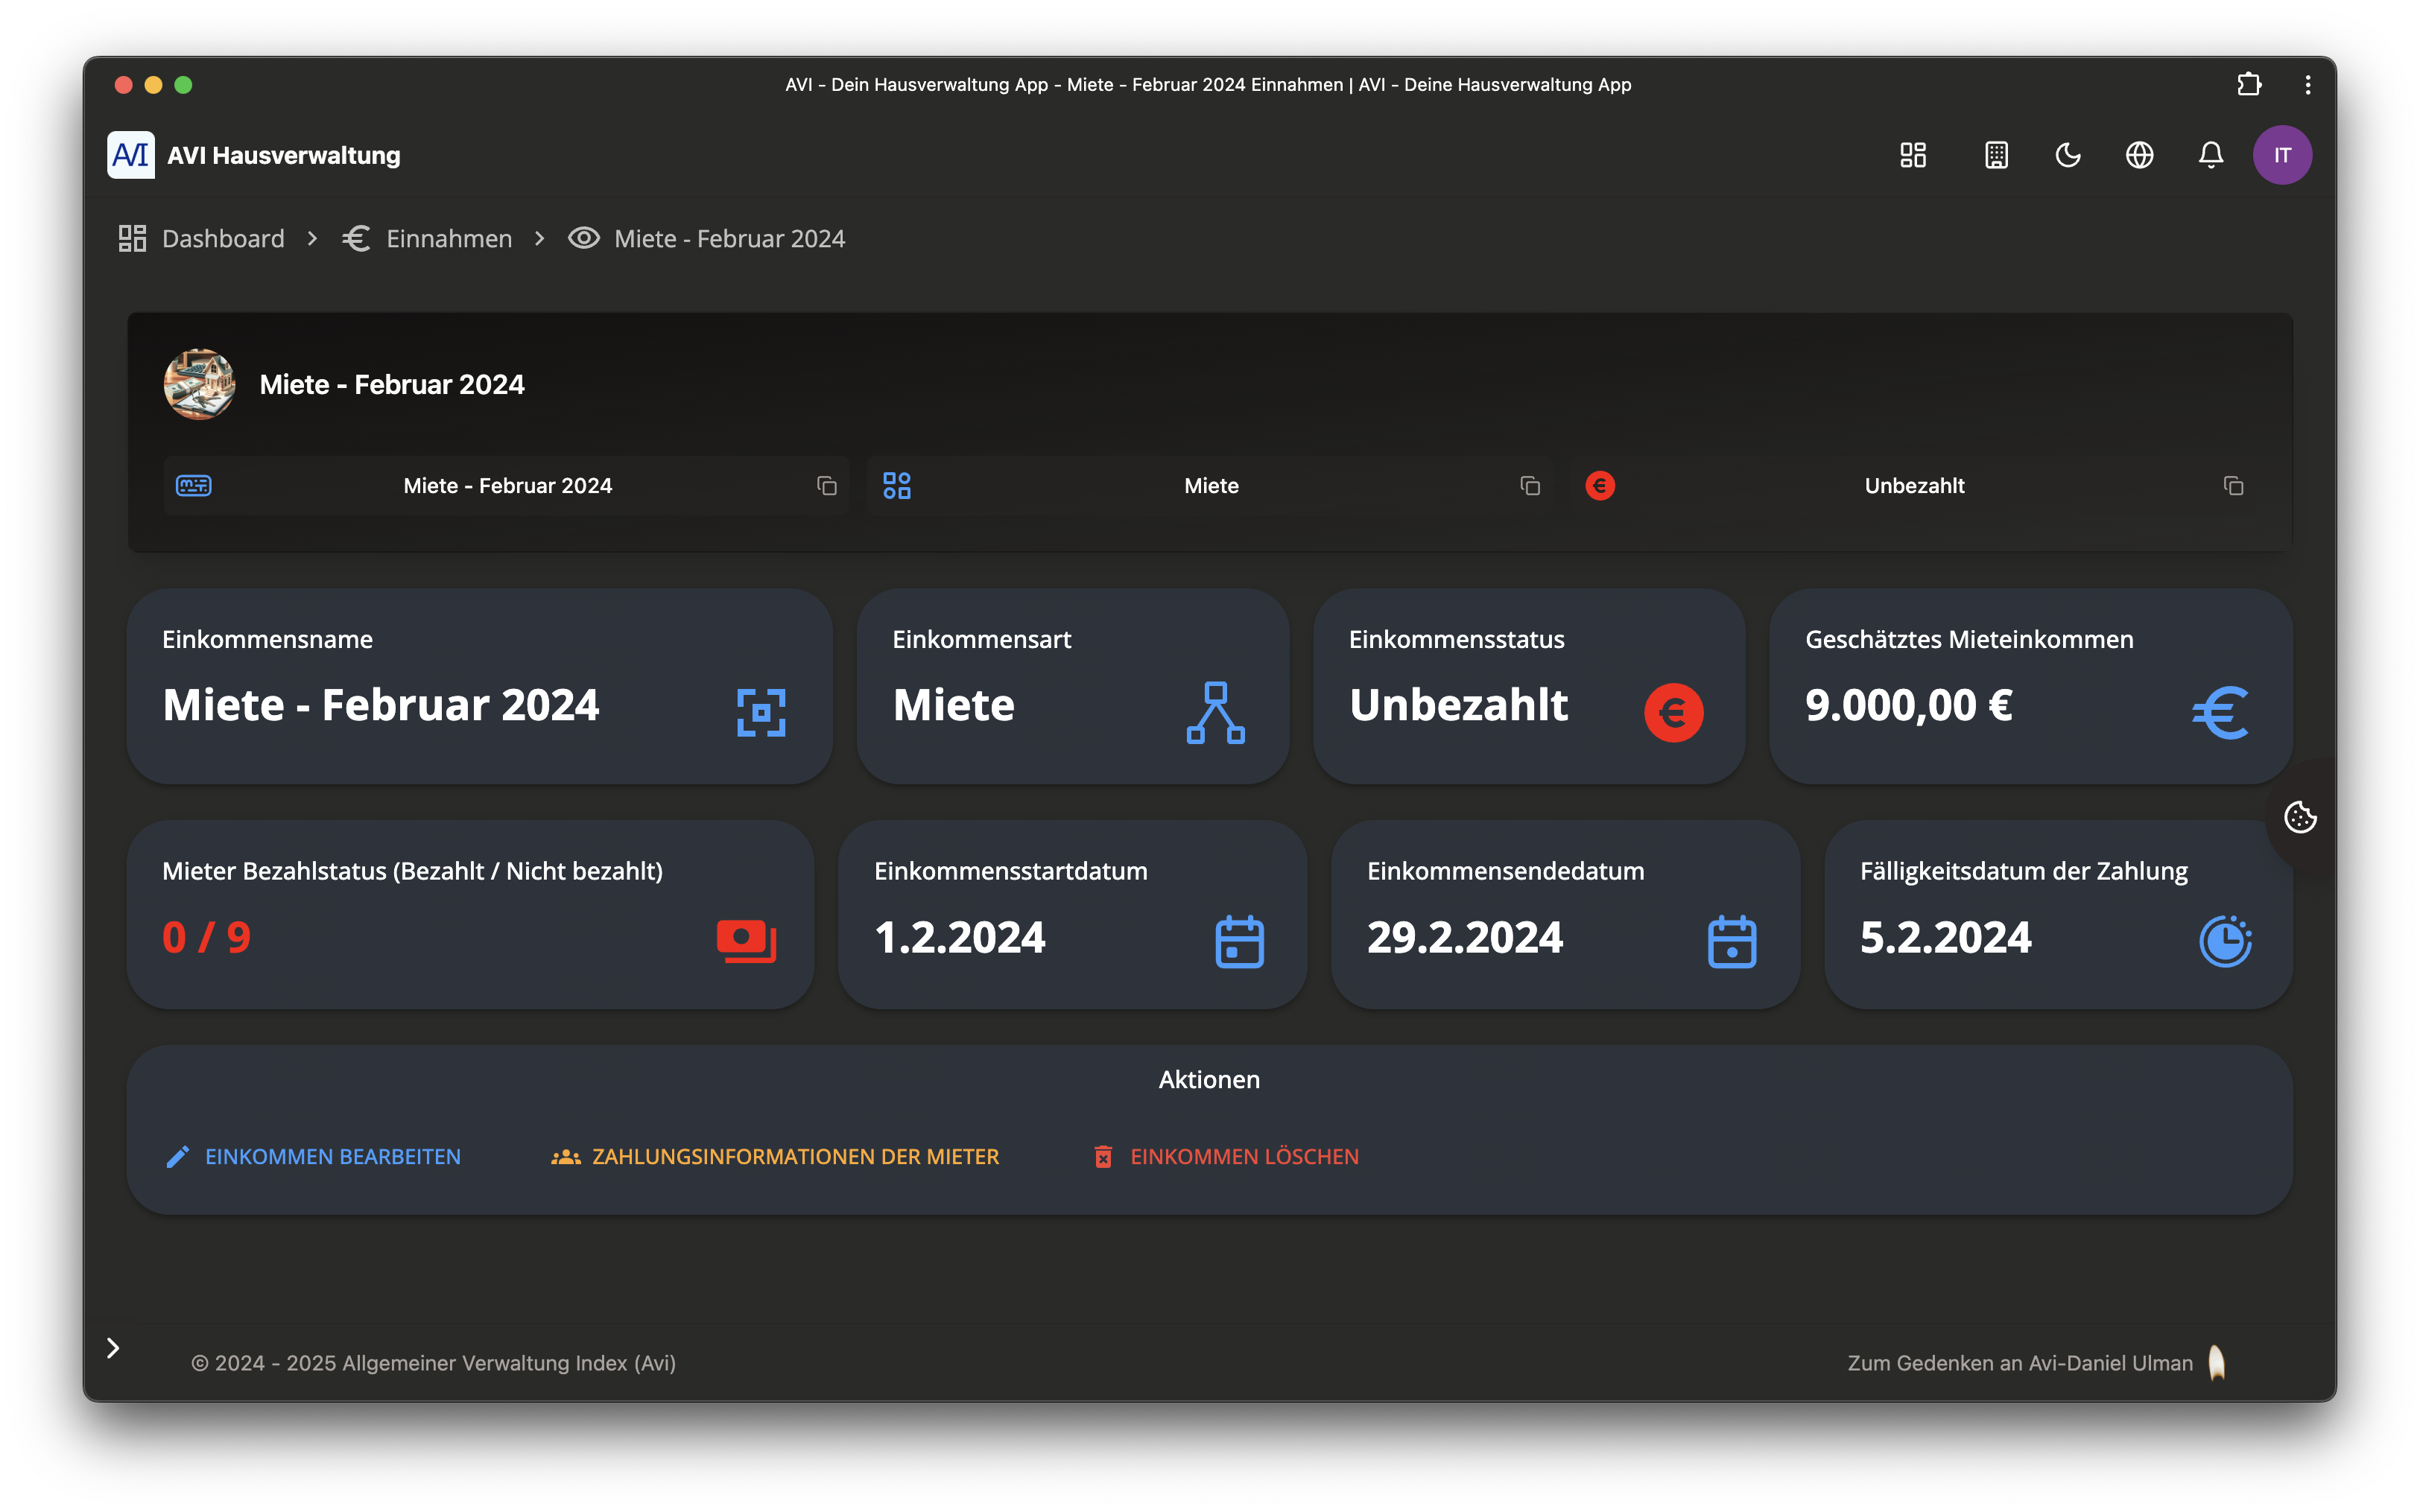Expand the sidebar with bottom-left chevron
The height and width of the screenshot is (1512, 2420).
[113, 1348]
